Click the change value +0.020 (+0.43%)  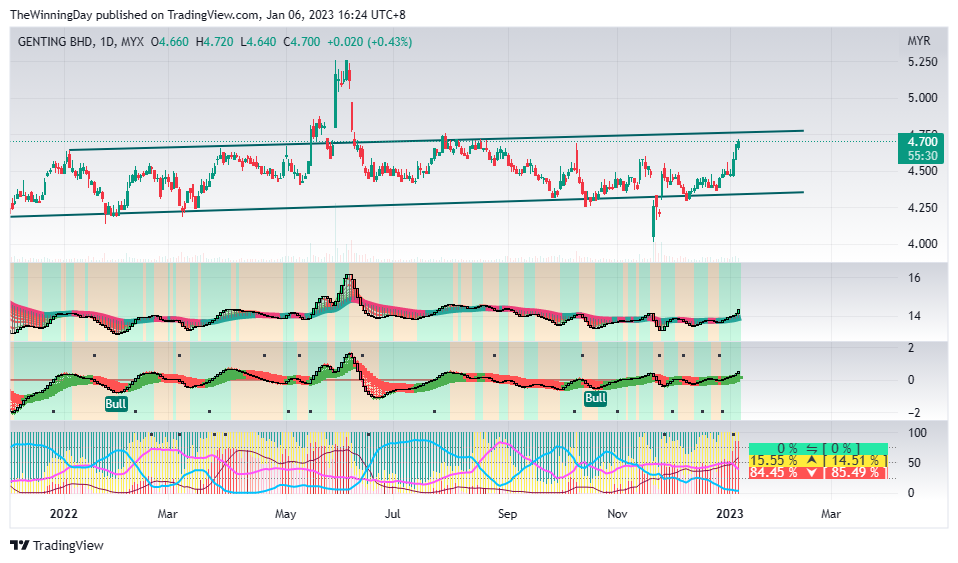[370, 42]
